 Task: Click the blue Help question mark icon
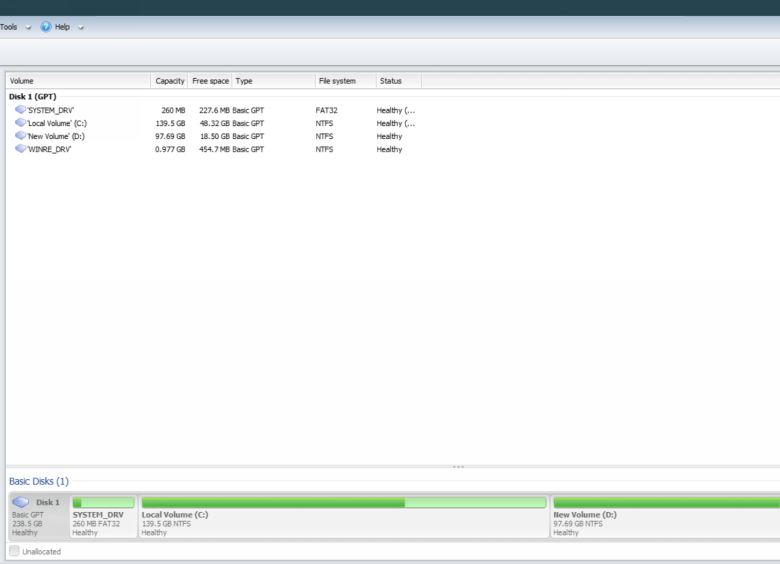pos(46,27)
